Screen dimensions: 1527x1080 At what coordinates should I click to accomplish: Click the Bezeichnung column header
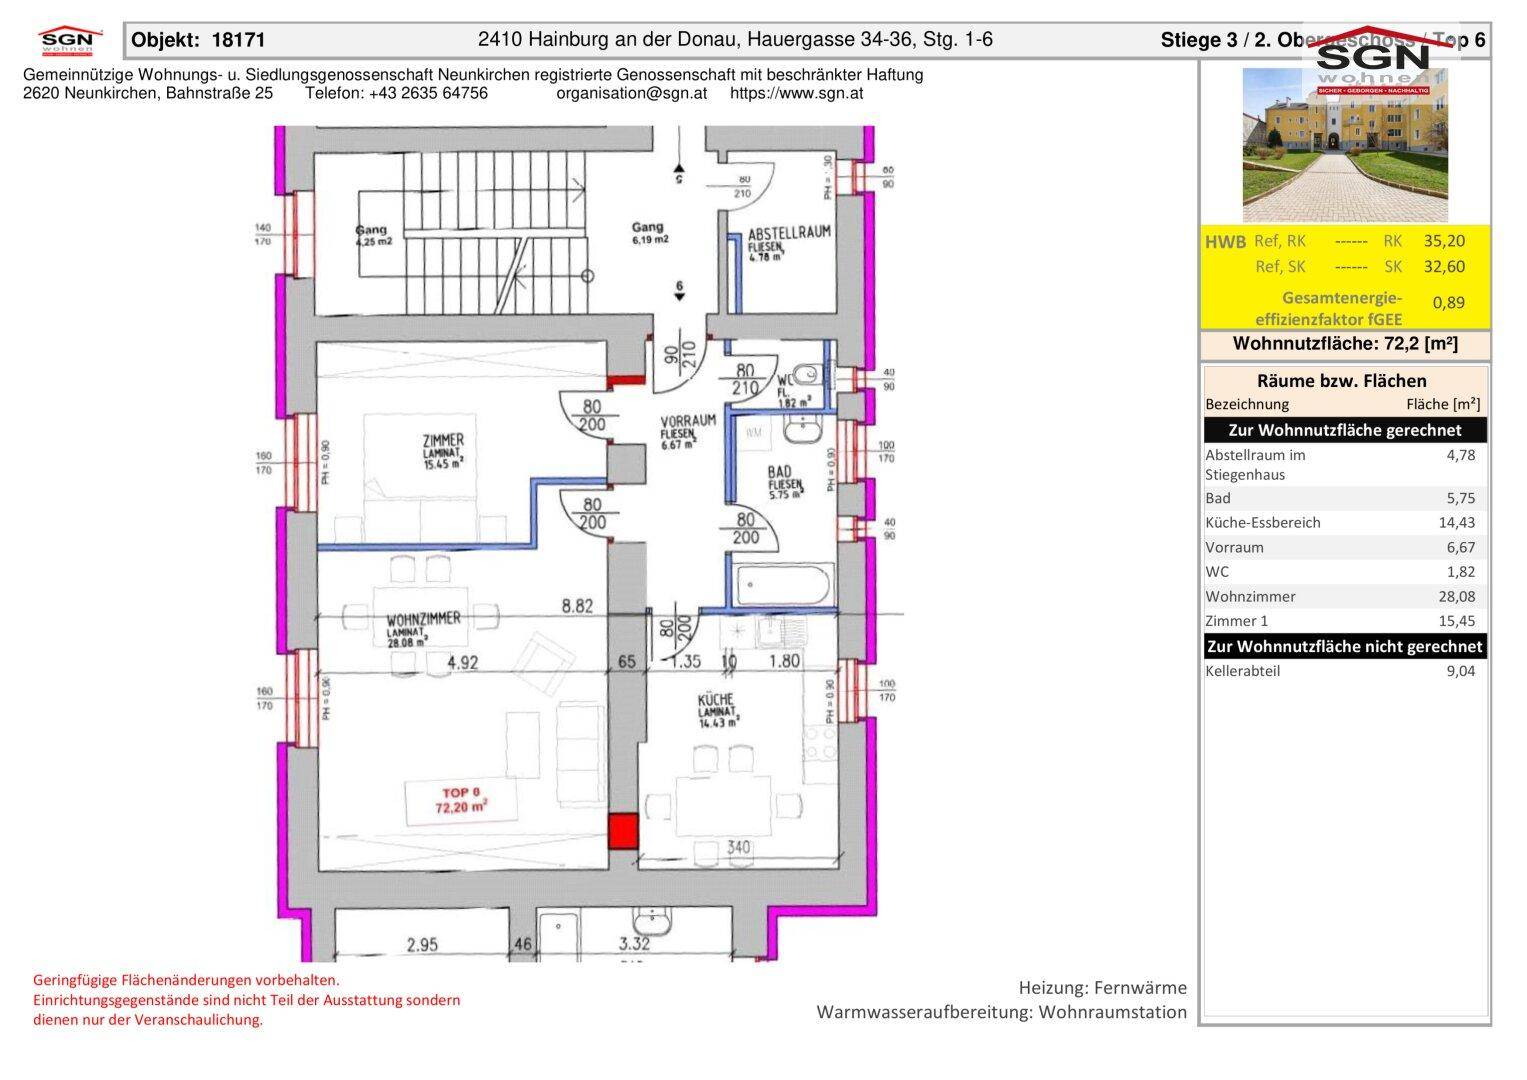click(x=1247, y=404)
